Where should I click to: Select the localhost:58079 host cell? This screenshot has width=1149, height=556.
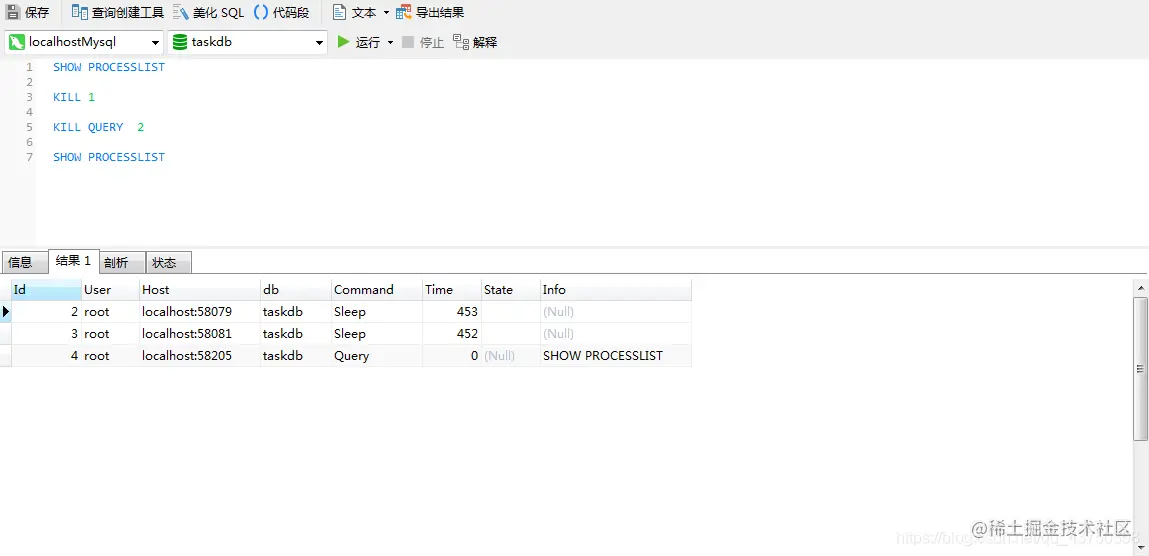tap(200, 311)
